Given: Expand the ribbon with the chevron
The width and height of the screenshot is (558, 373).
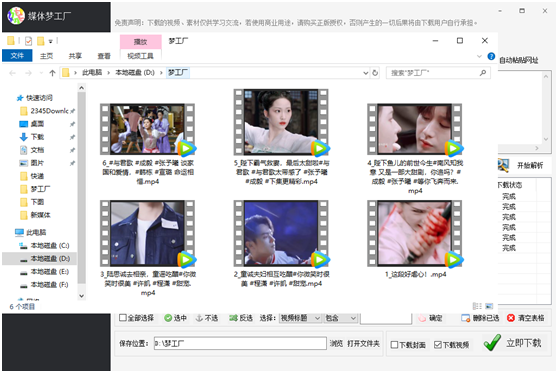Looking at the screenshot, I should (479, 56).
